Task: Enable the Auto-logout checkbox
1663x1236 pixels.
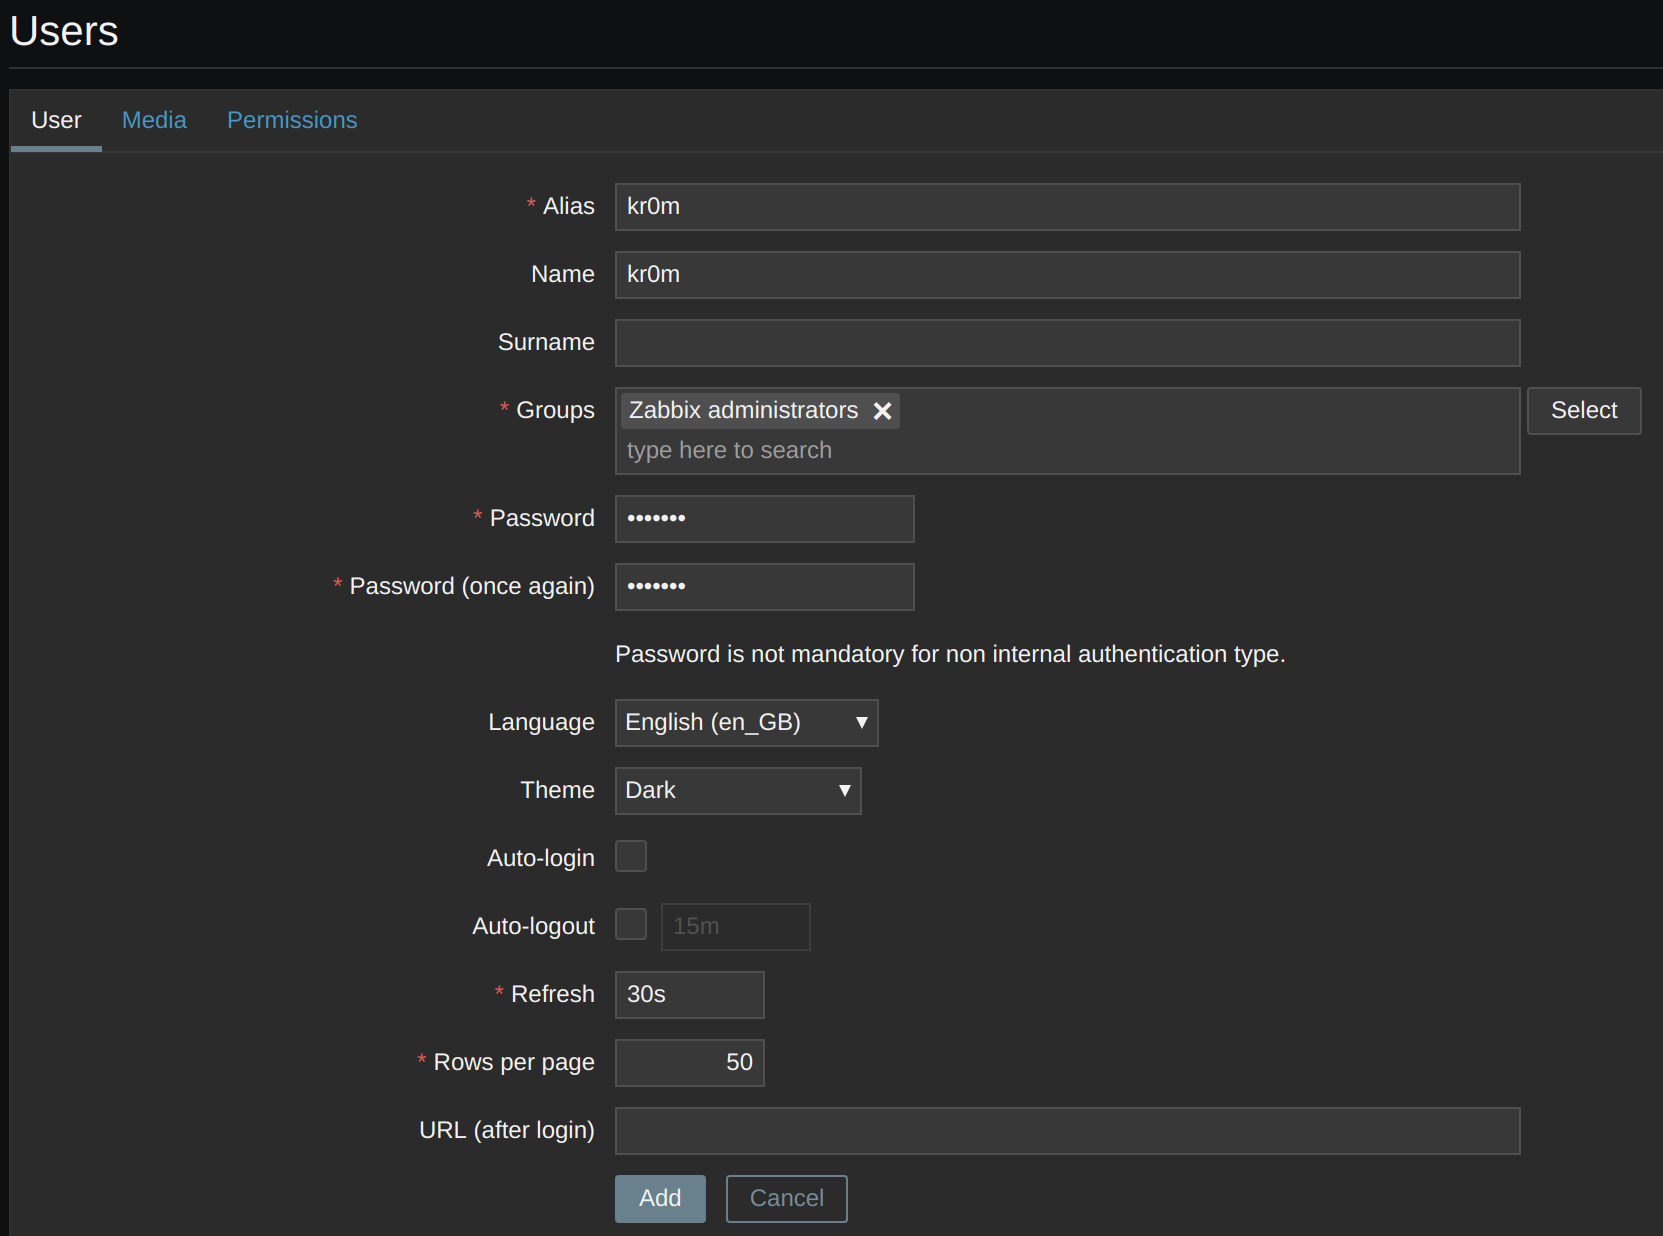Action: (x=631, y=925)
